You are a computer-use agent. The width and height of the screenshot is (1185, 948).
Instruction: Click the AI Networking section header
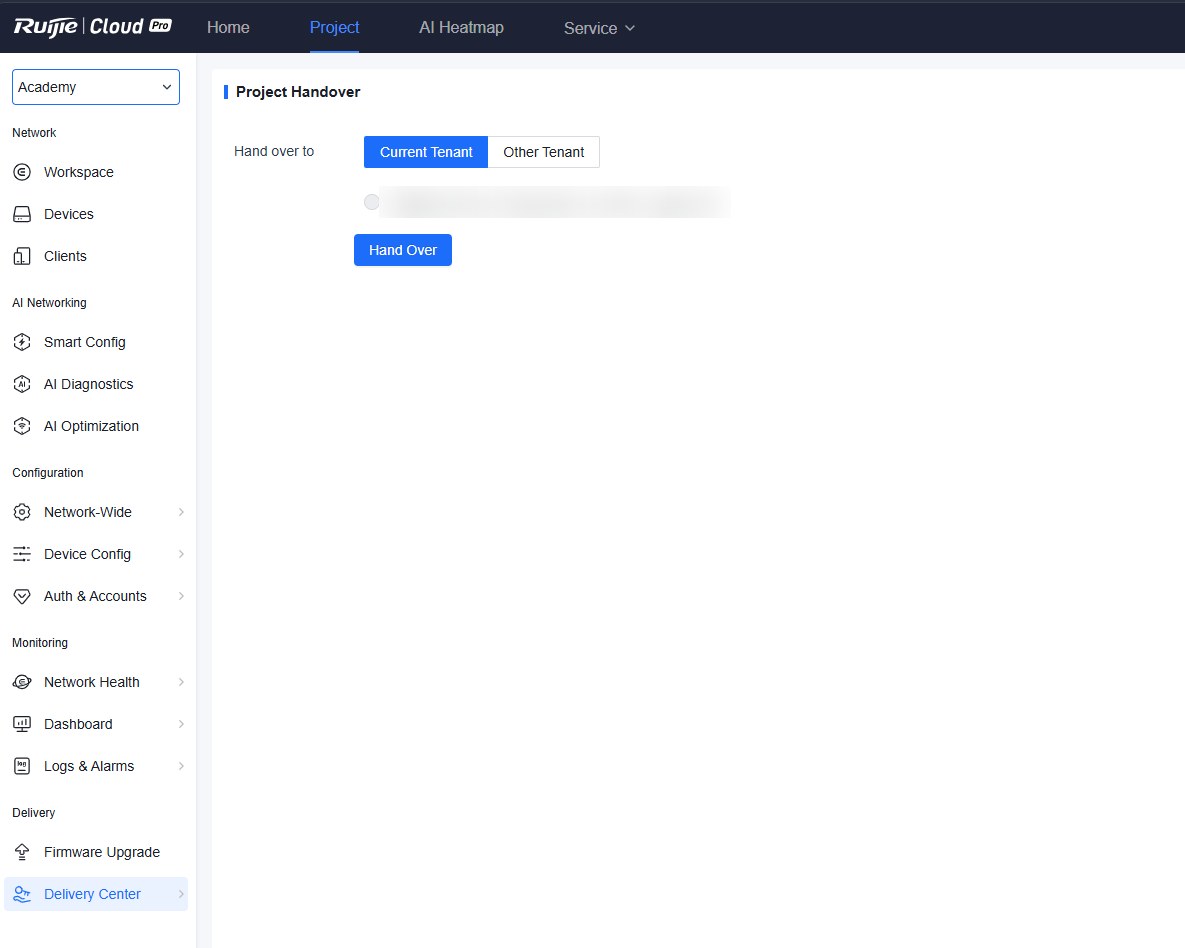pos(49,302)
